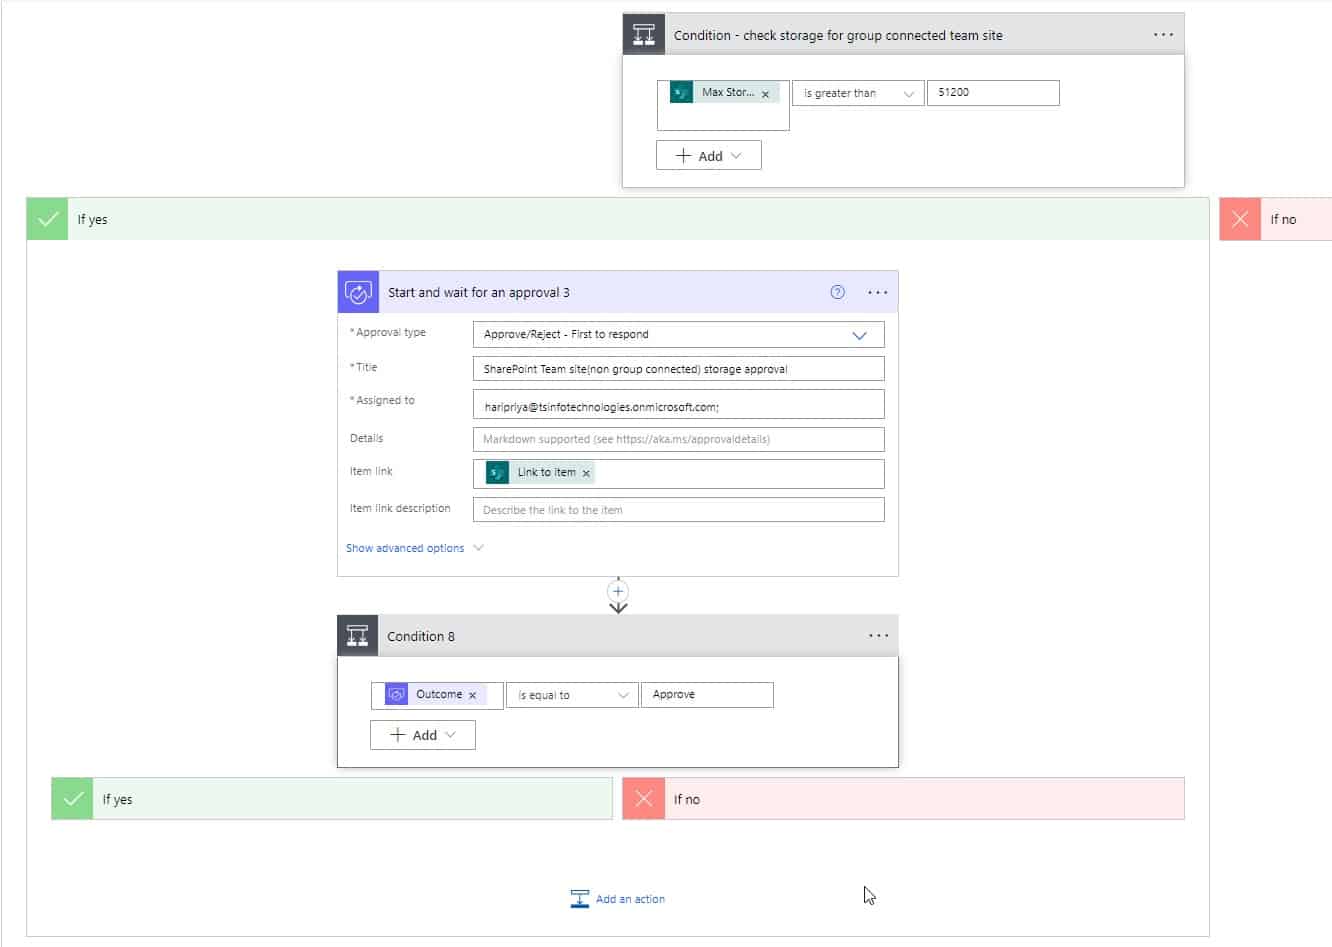The height and width of the screenshot is (947, 1332).
Task: Show advanced options for the approval
Action: [415, 548]
